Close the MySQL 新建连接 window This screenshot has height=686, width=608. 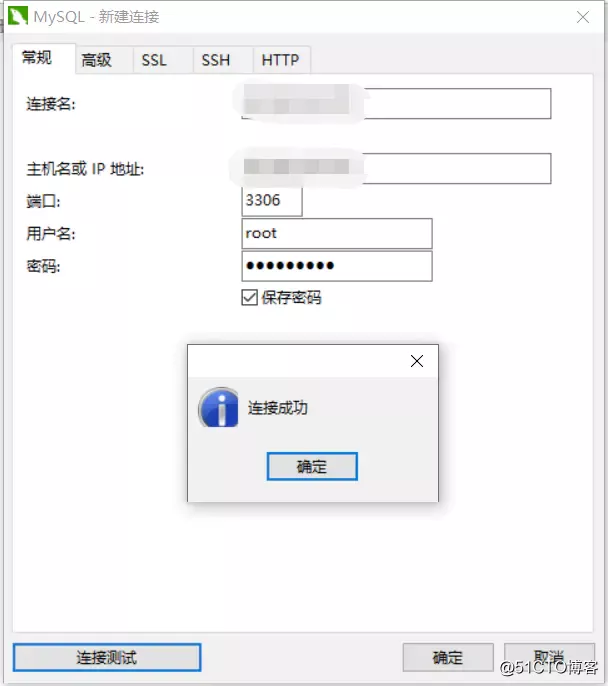(x=583, y=17)
